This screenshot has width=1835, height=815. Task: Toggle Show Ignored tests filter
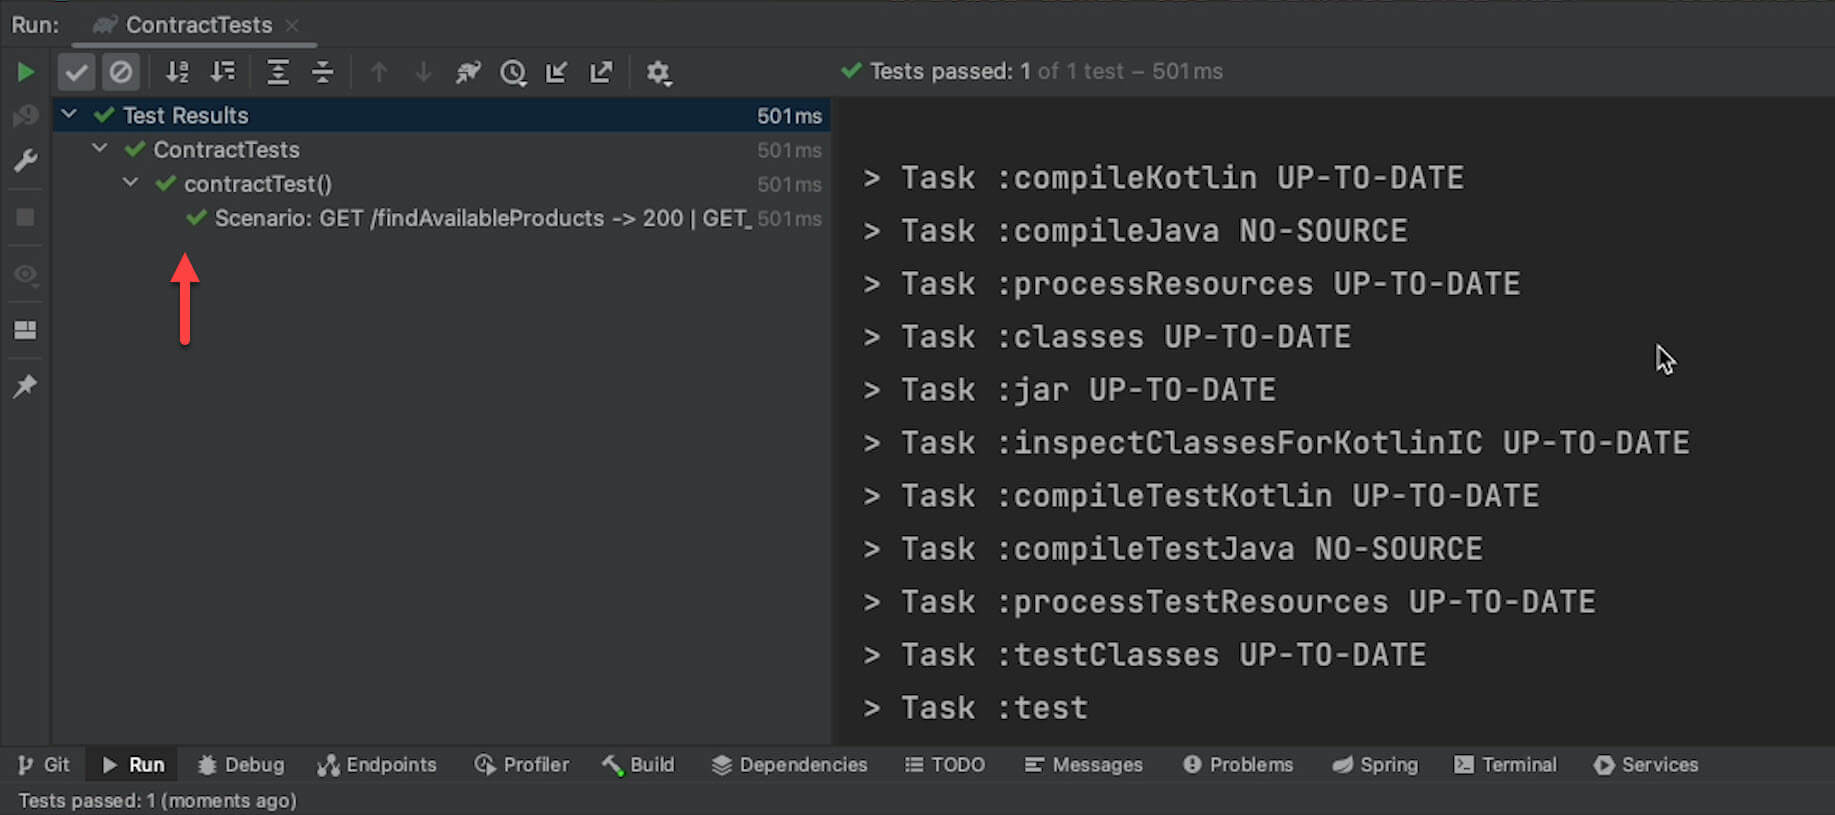[x=120, y=72]
